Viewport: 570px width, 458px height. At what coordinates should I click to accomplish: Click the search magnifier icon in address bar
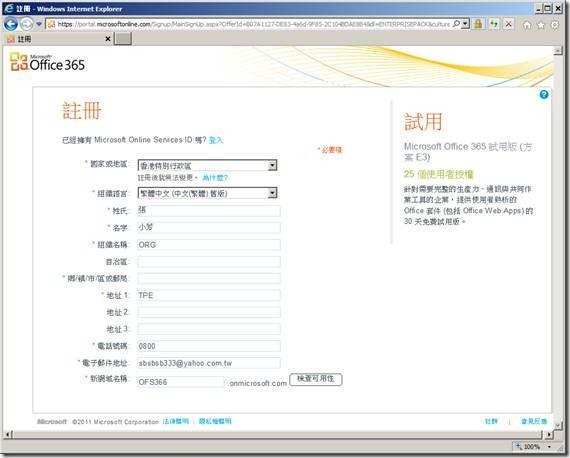pos(456,24)
